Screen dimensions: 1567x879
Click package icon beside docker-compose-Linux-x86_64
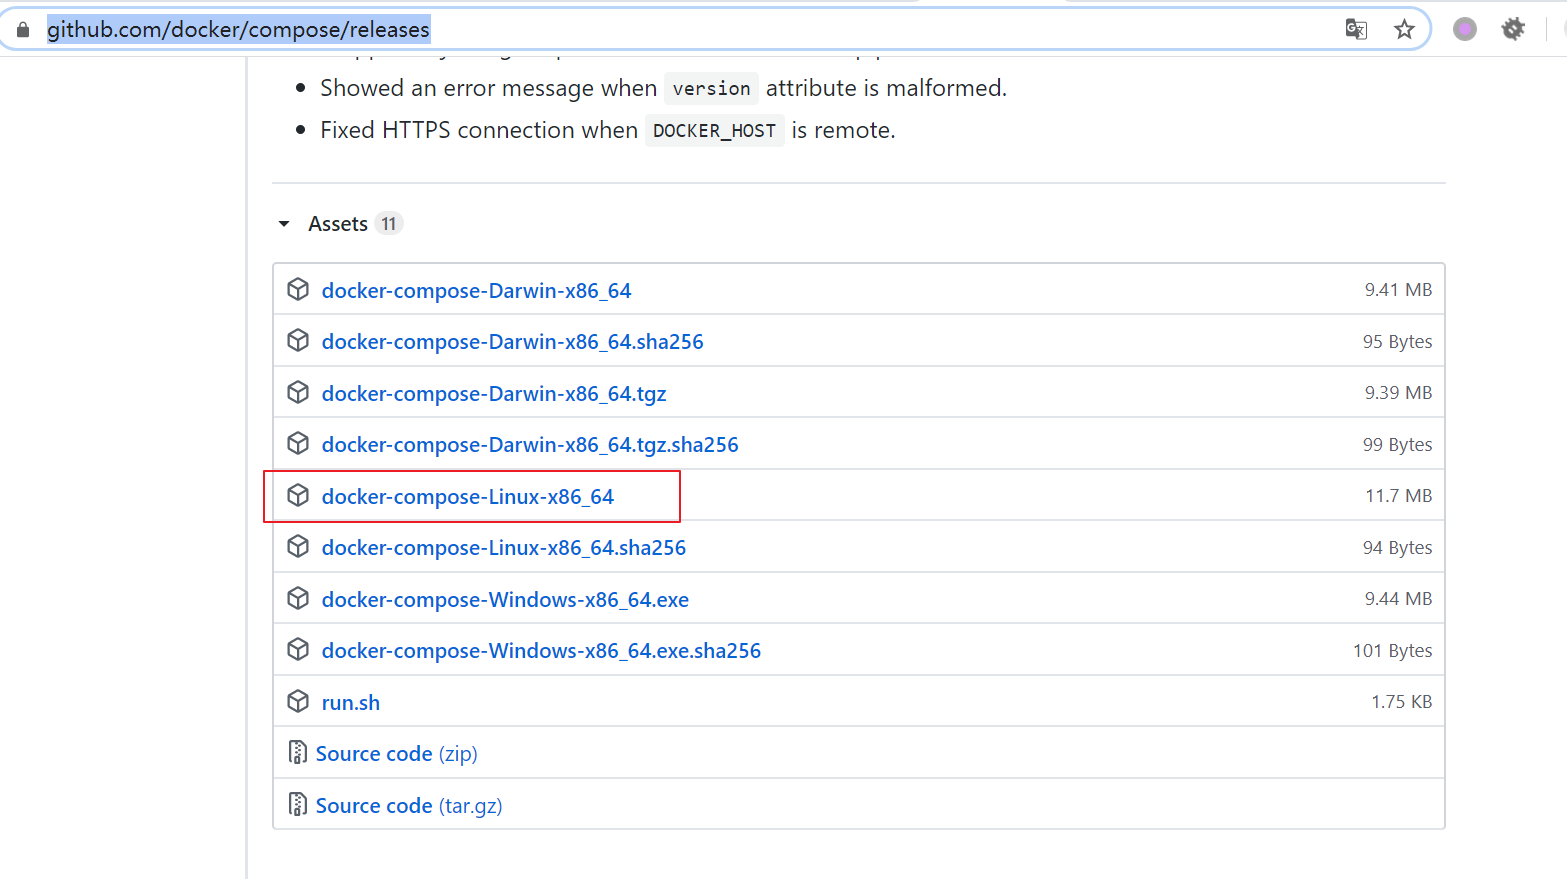click(x=298, y=496)
